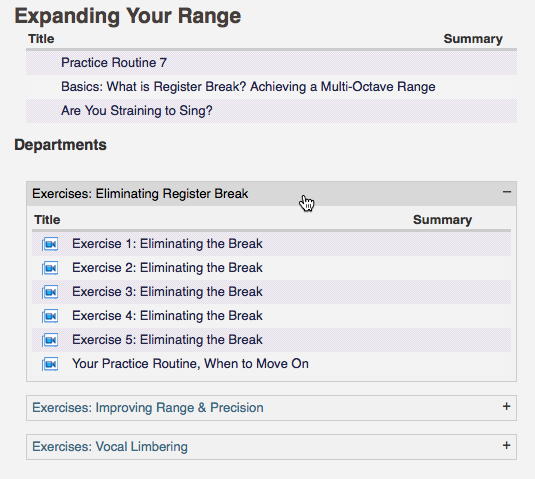The height and width of the screenshot is (479, 535).
Task: Click plus icon on Improving Range & Precision
Action: [x=507, y=406]
